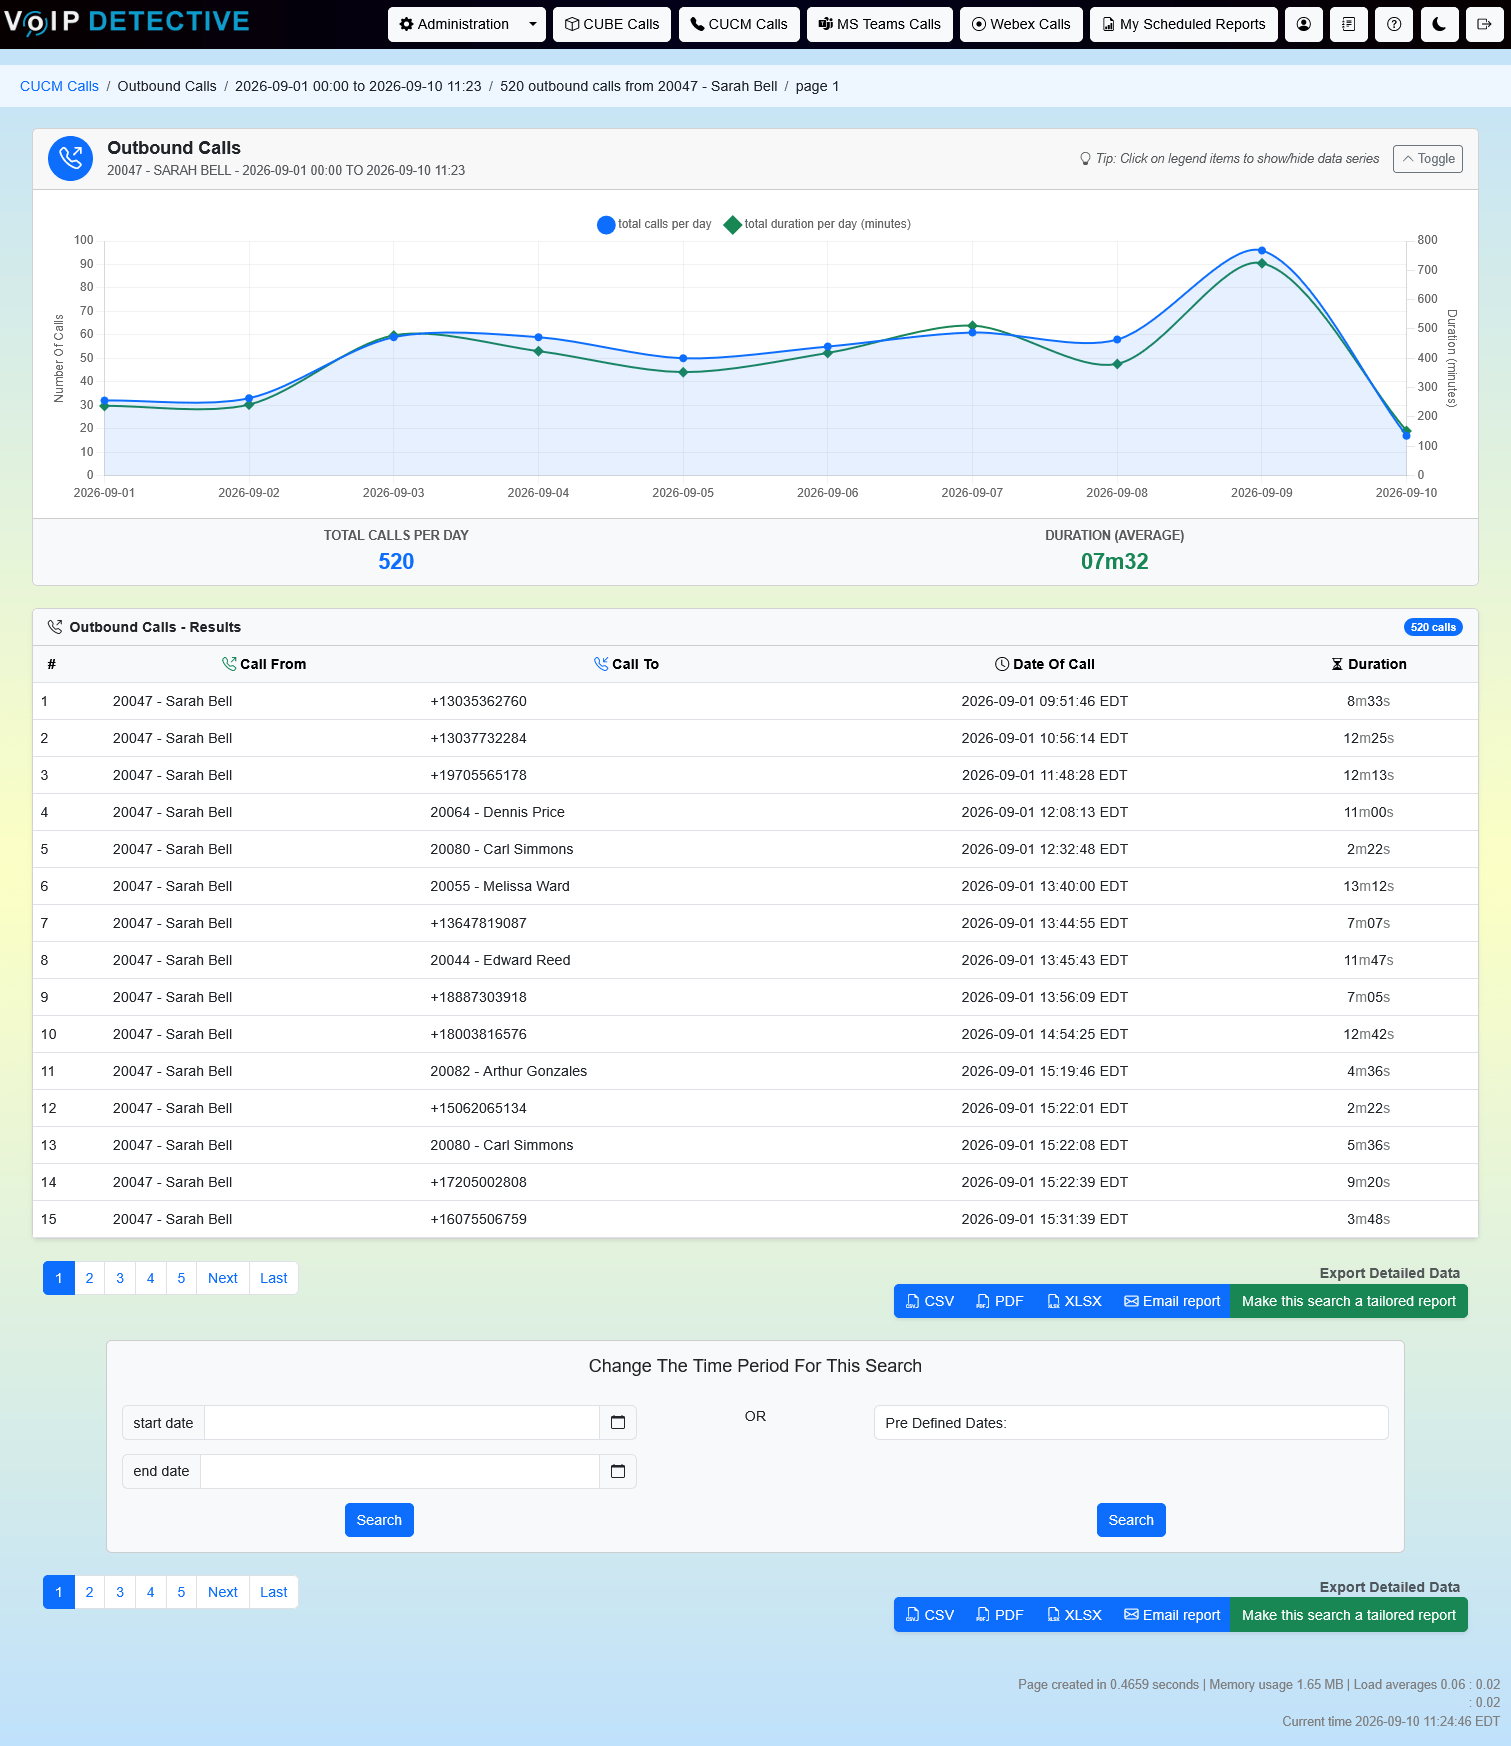1511x1746 pixels.
Task: Select call to +13035362760
Action: [478, 701]
